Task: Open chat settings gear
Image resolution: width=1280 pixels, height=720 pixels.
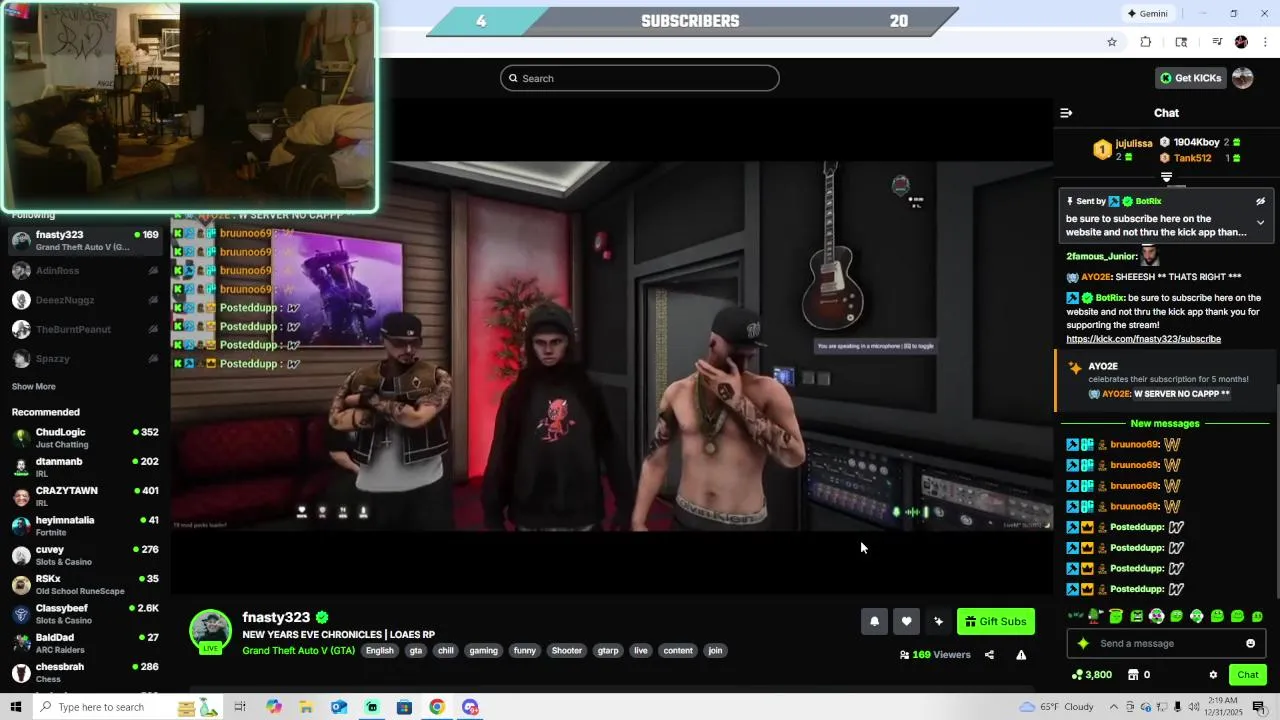Action: click(1213, 675)
